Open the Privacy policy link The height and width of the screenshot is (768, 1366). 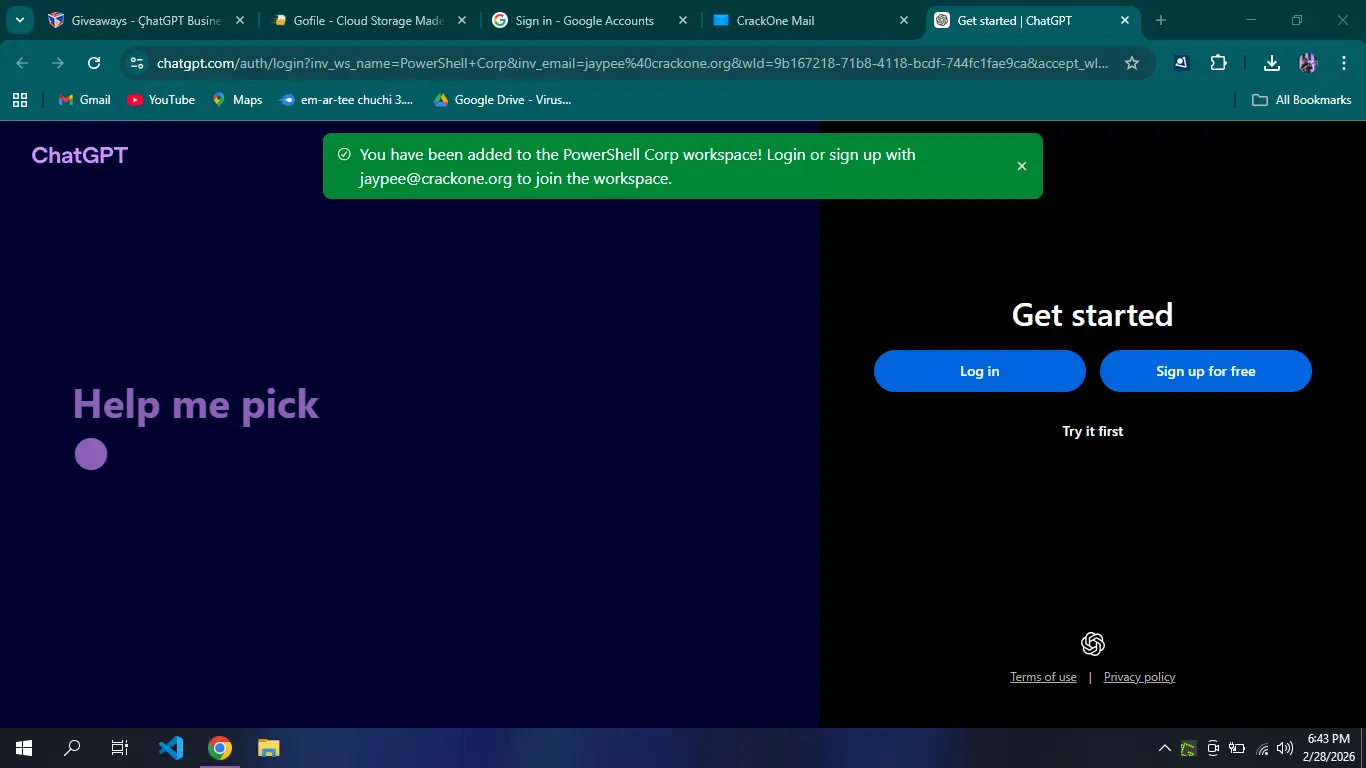click(1139, 677)
